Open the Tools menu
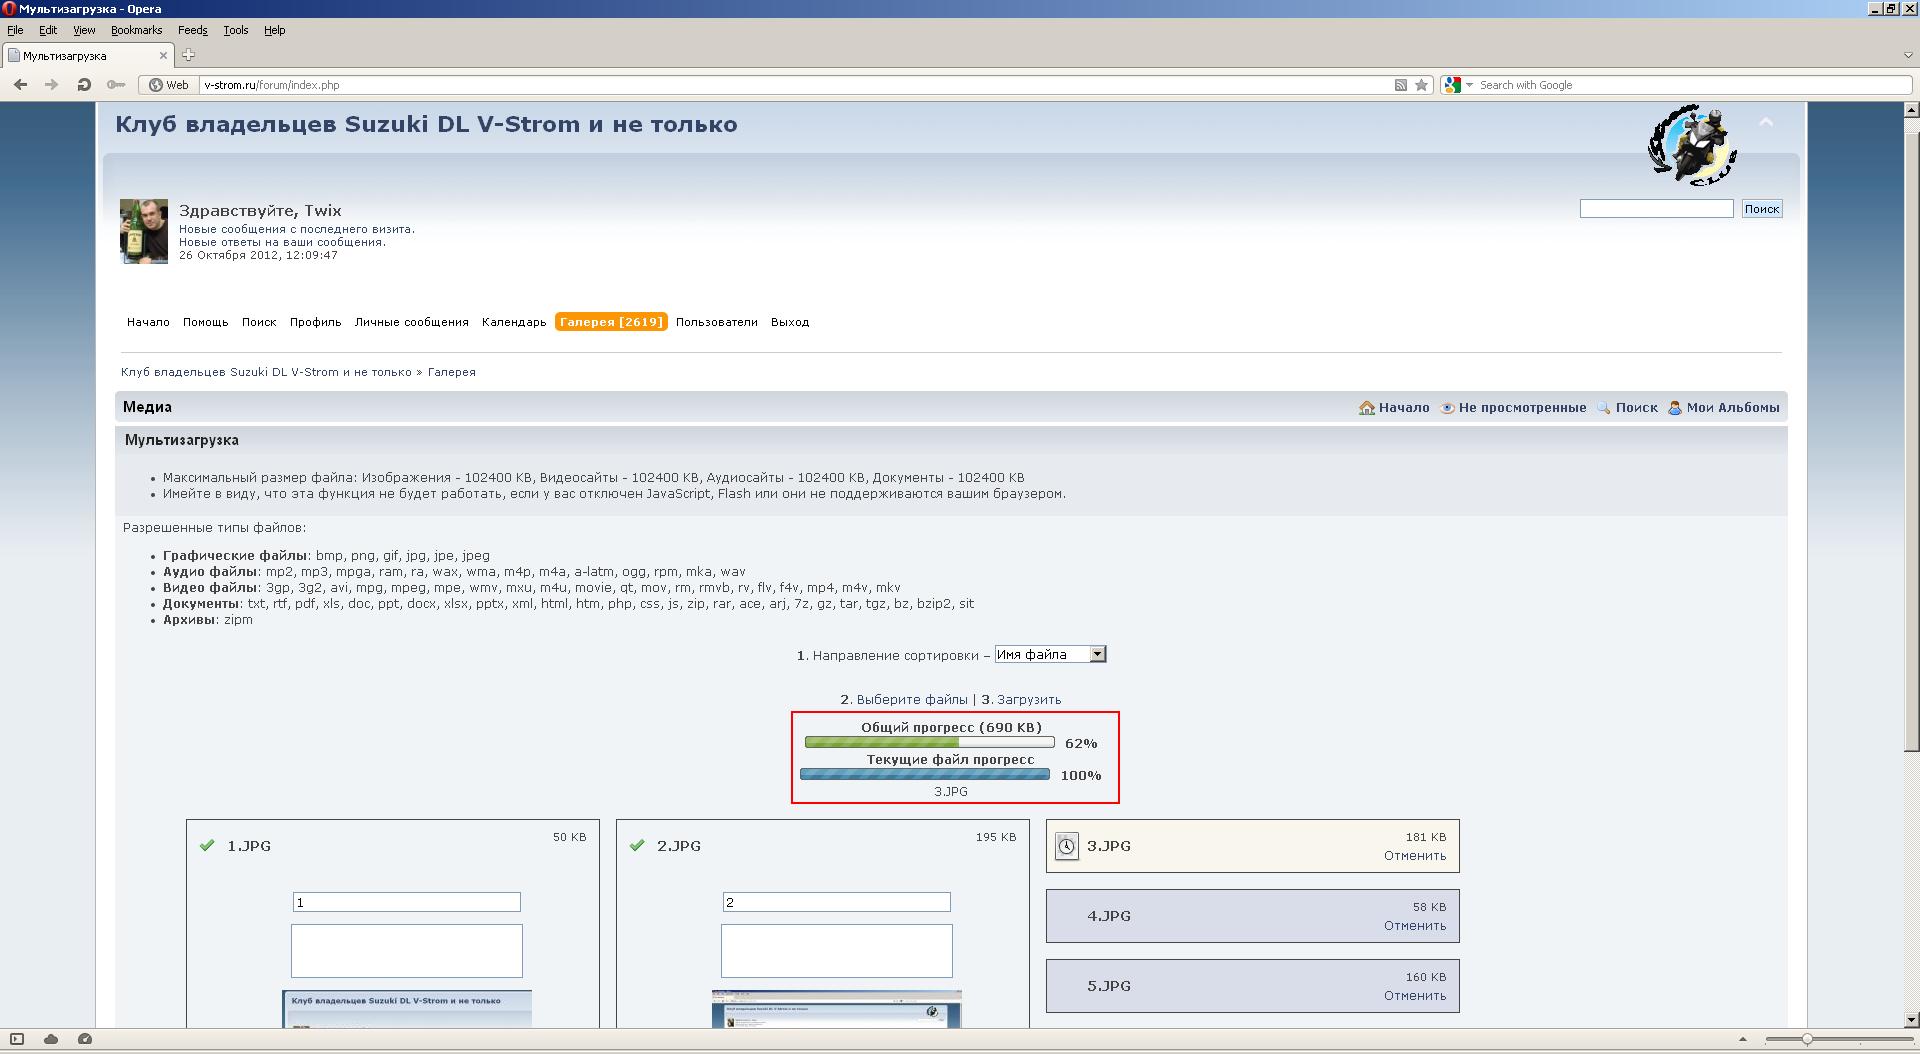This screenshot has width=1920, height=1054. coord(236,30)
